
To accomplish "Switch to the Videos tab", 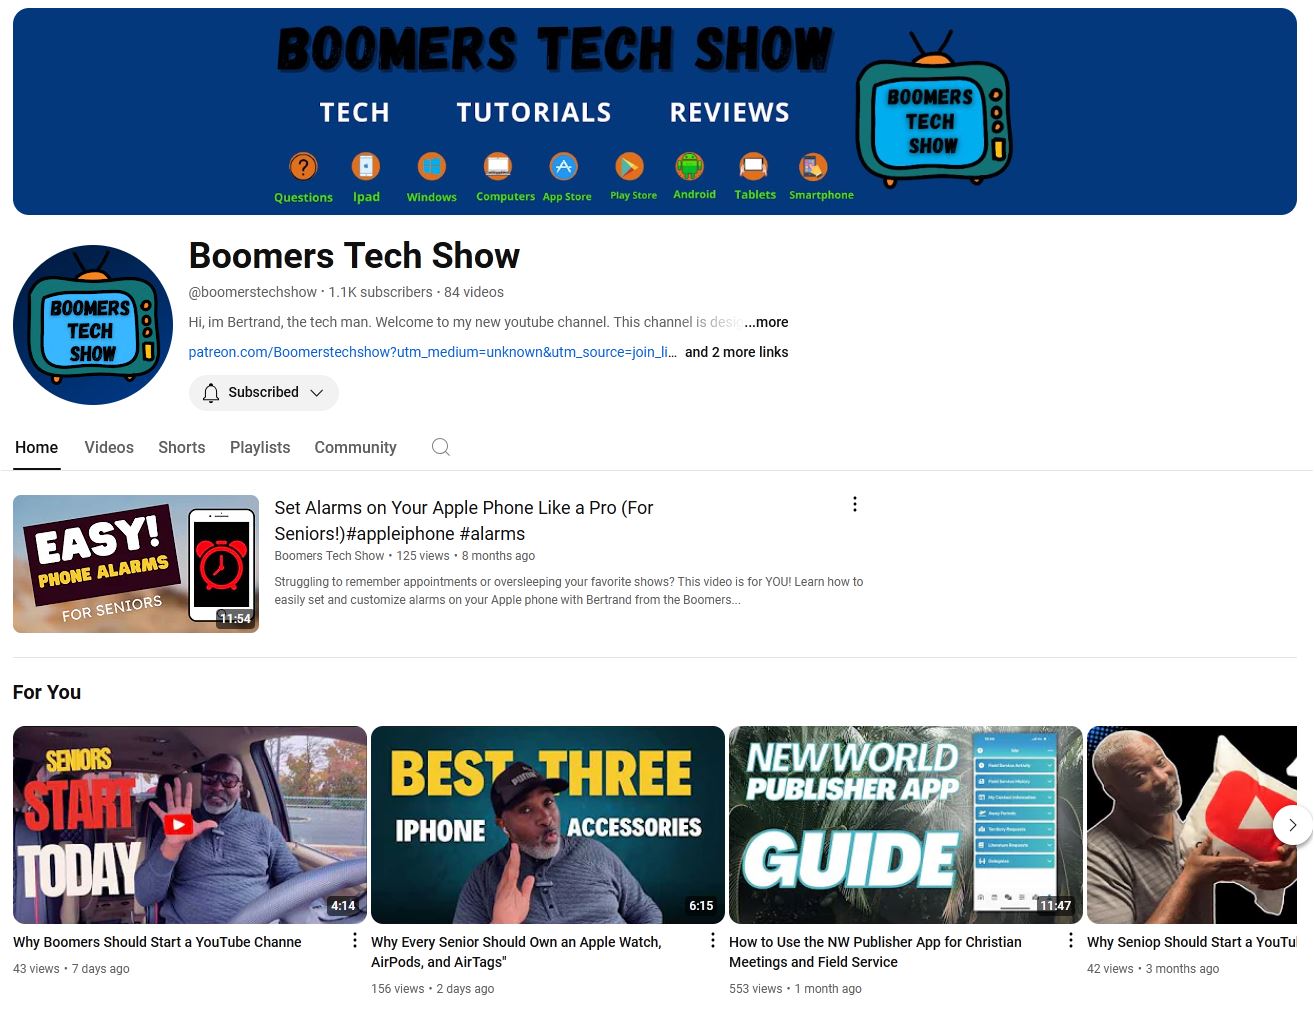I will (109, 447).
